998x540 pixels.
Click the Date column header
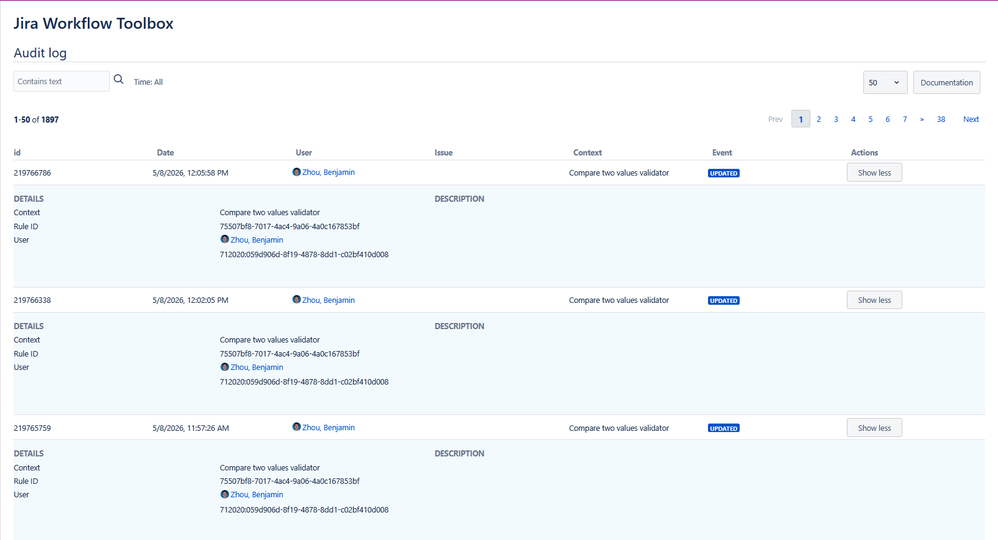[x=165, y=152]
